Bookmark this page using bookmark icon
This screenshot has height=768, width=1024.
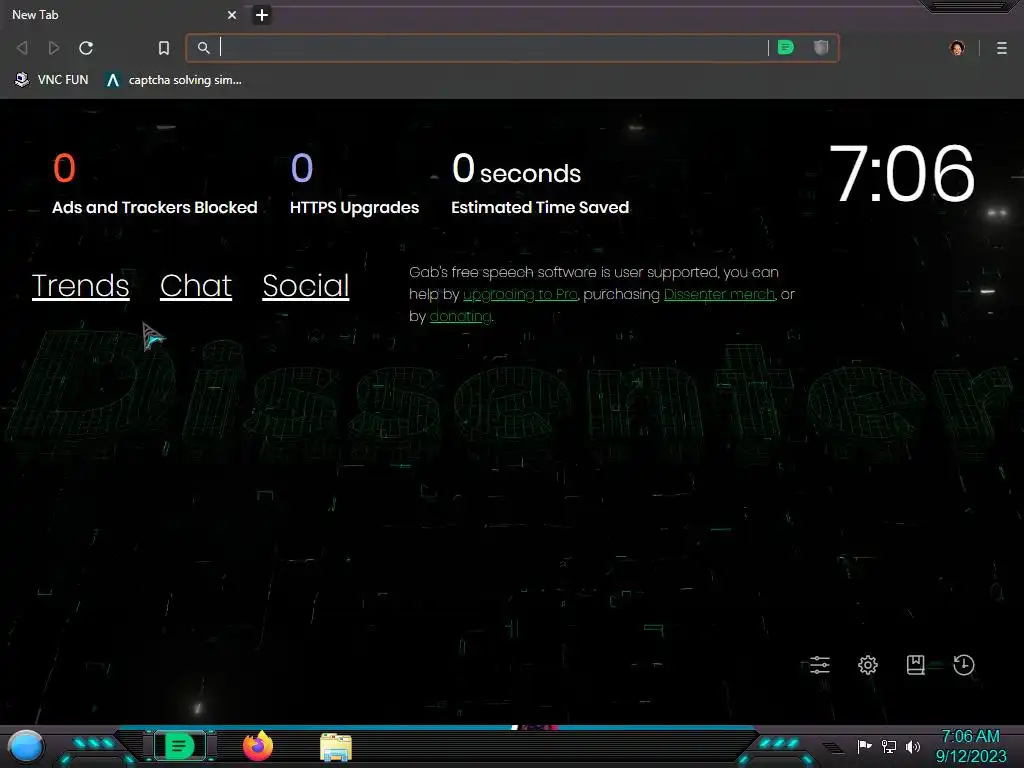164,48
